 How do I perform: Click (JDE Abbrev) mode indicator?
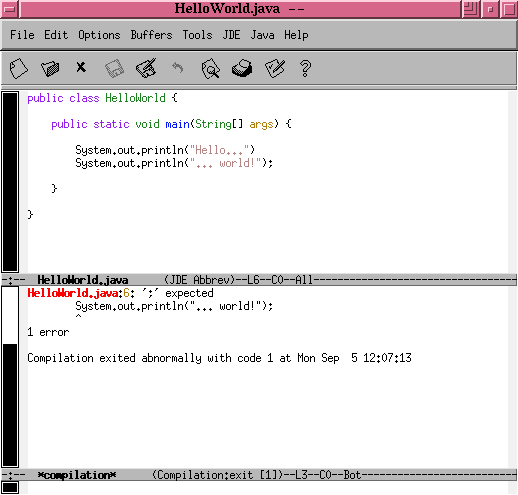[200, 280]
